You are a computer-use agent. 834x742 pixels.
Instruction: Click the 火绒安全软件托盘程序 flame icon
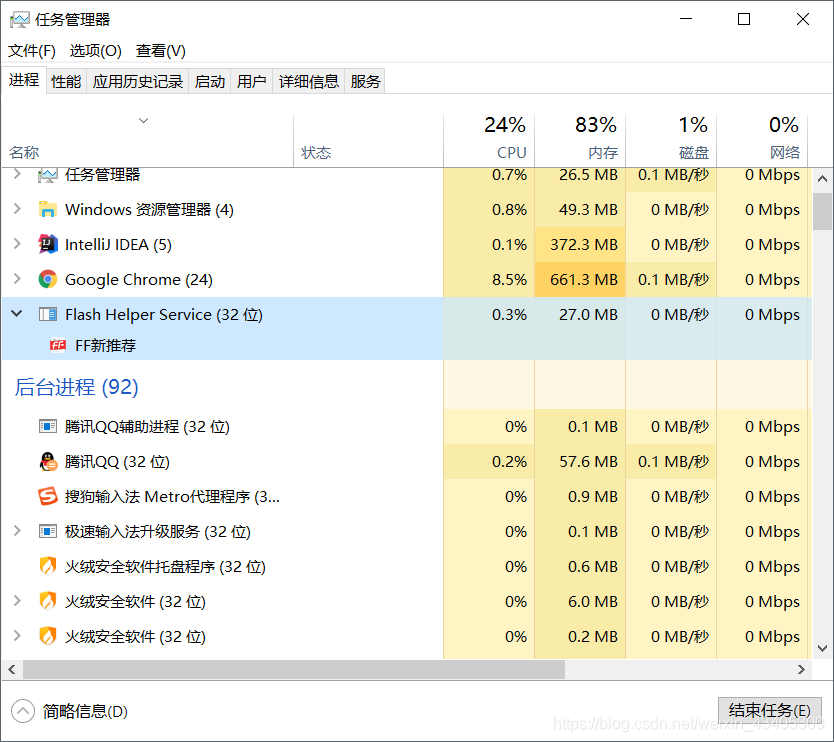pos(47,566)
